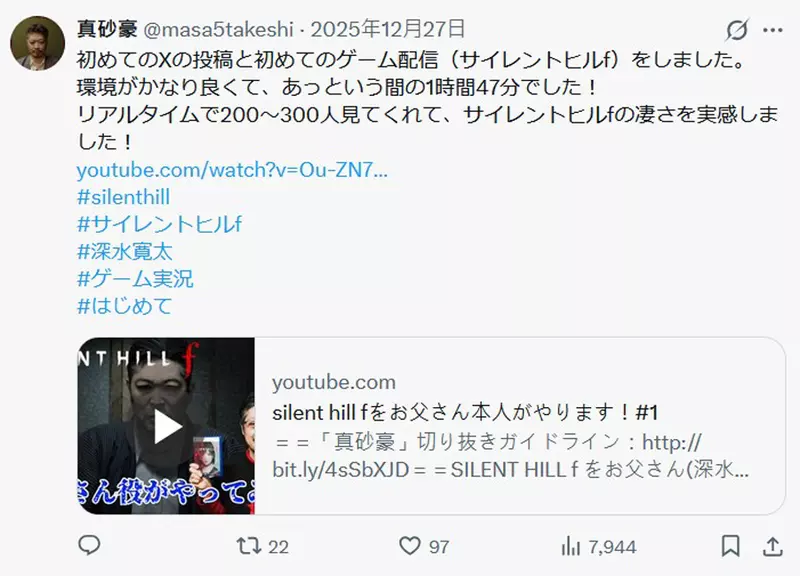Open the #ゲーム実況 hashtag
This screenshot has height=576, width=800.
pos(135,279)
